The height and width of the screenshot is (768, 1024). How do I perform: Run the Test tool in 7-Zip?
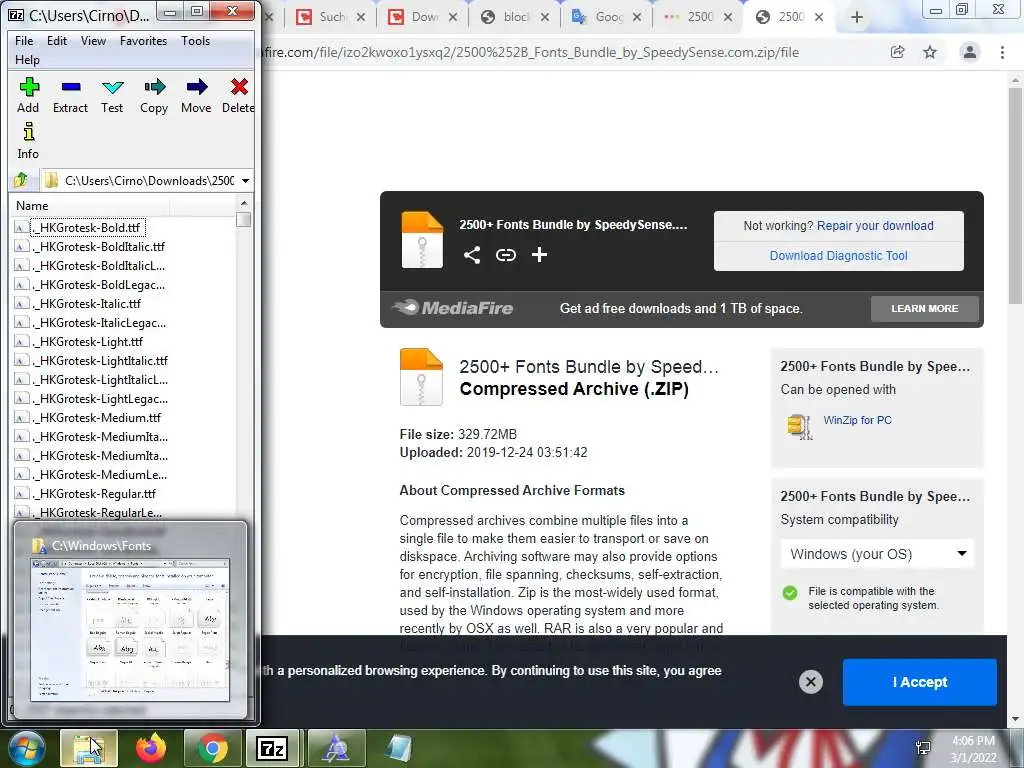(112, 95)
